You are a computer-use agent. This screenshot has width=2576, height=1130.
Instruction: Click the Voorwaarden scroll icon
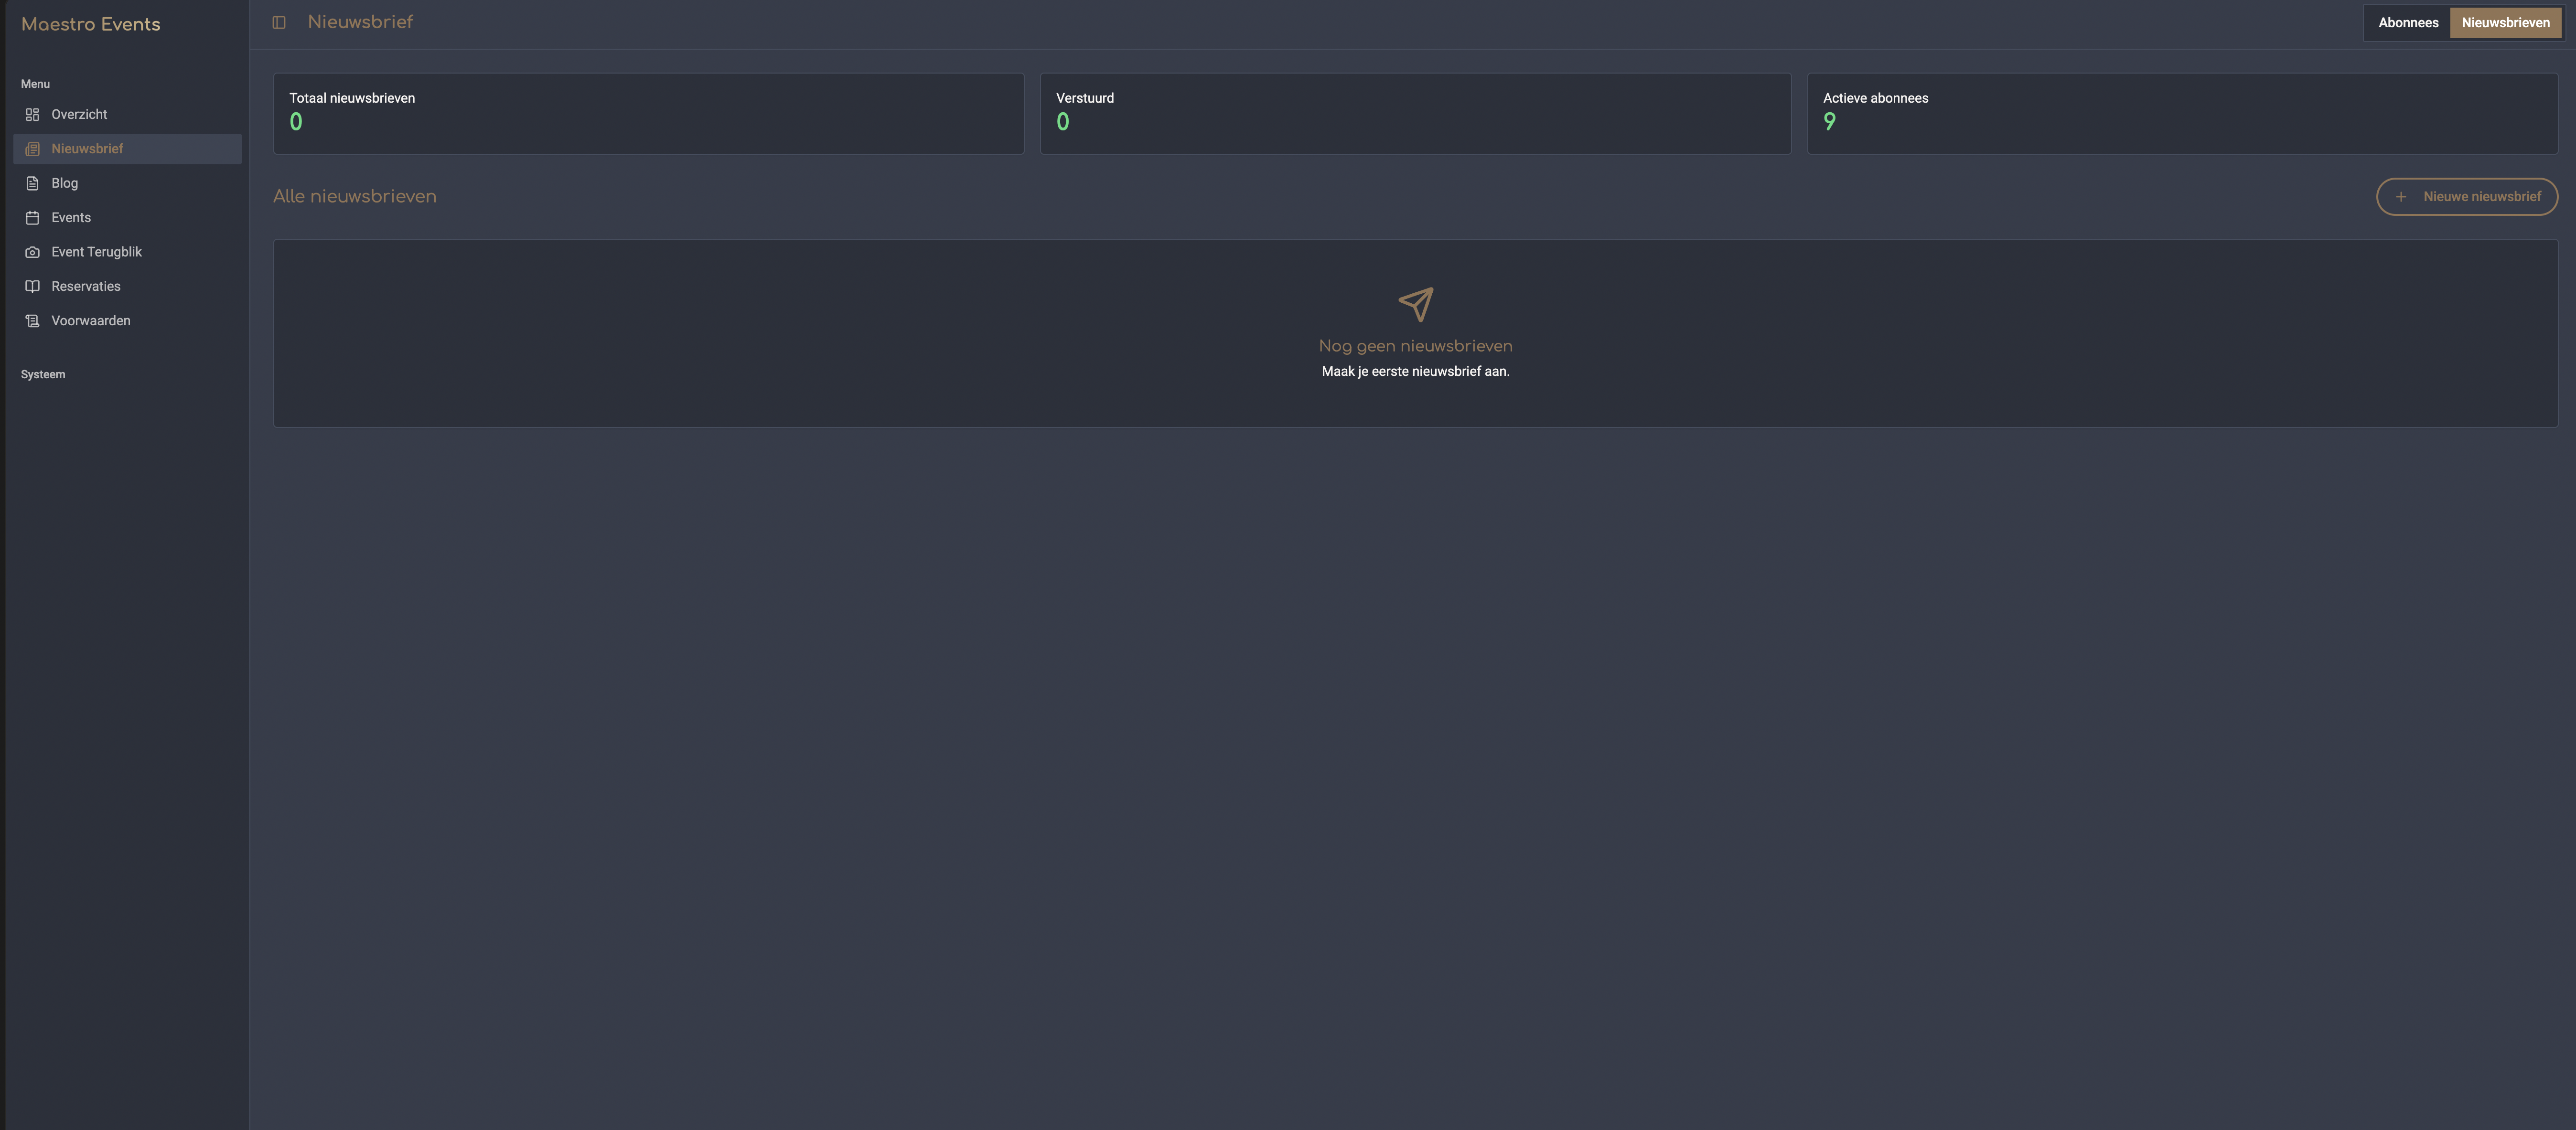click(32, 321)
